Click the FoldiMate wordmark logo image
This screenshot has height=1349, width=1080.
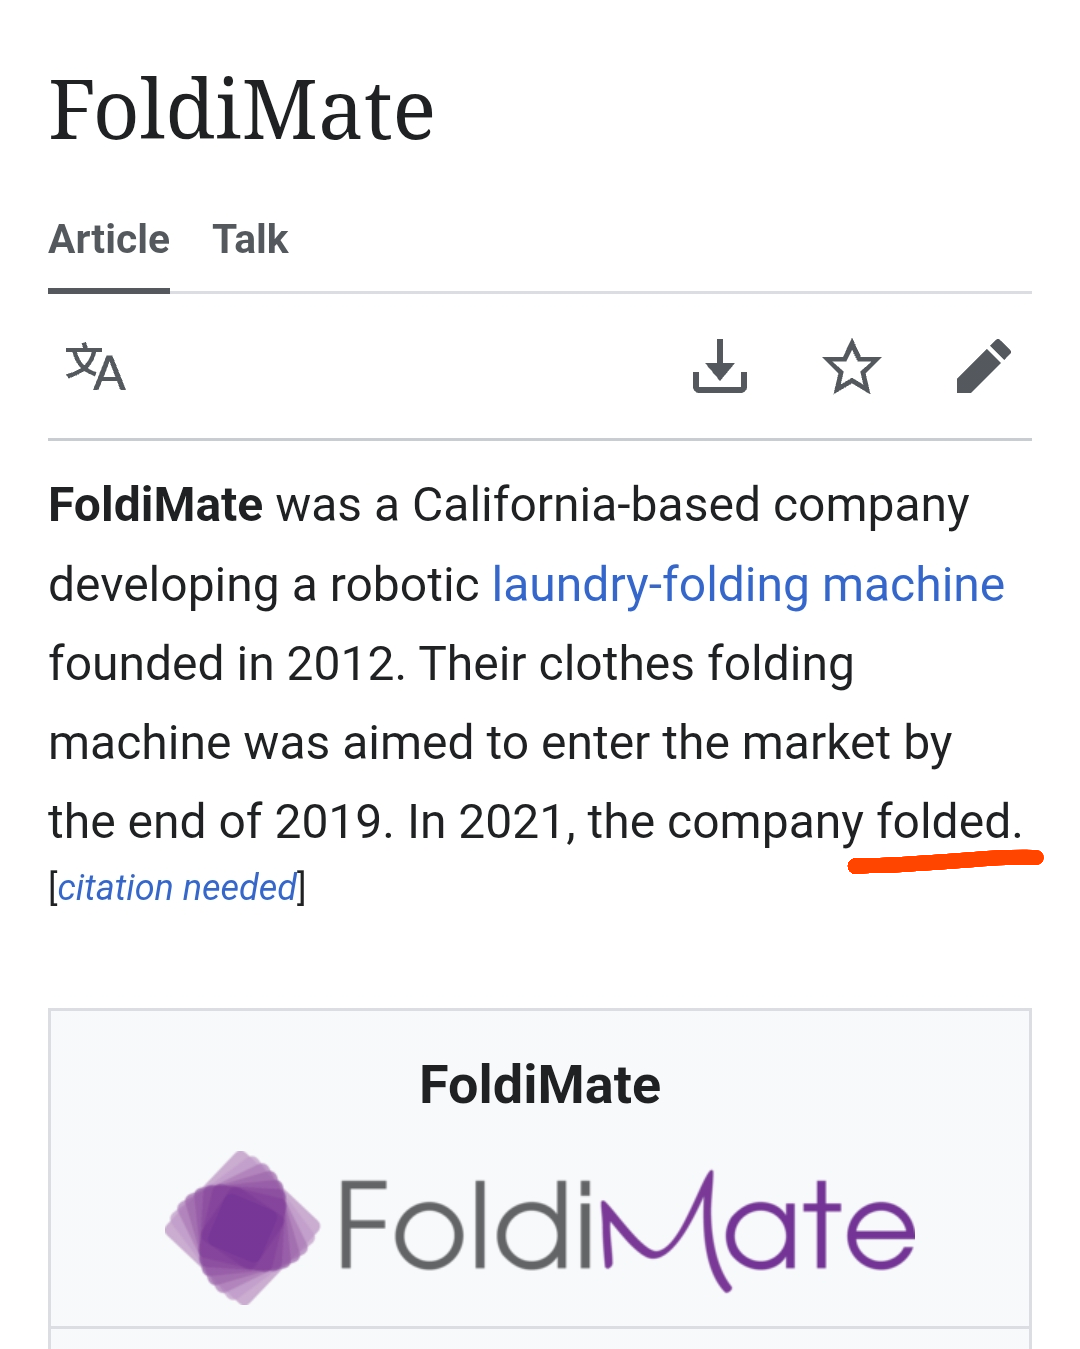pyautogui.click(x=627, y=1228)
